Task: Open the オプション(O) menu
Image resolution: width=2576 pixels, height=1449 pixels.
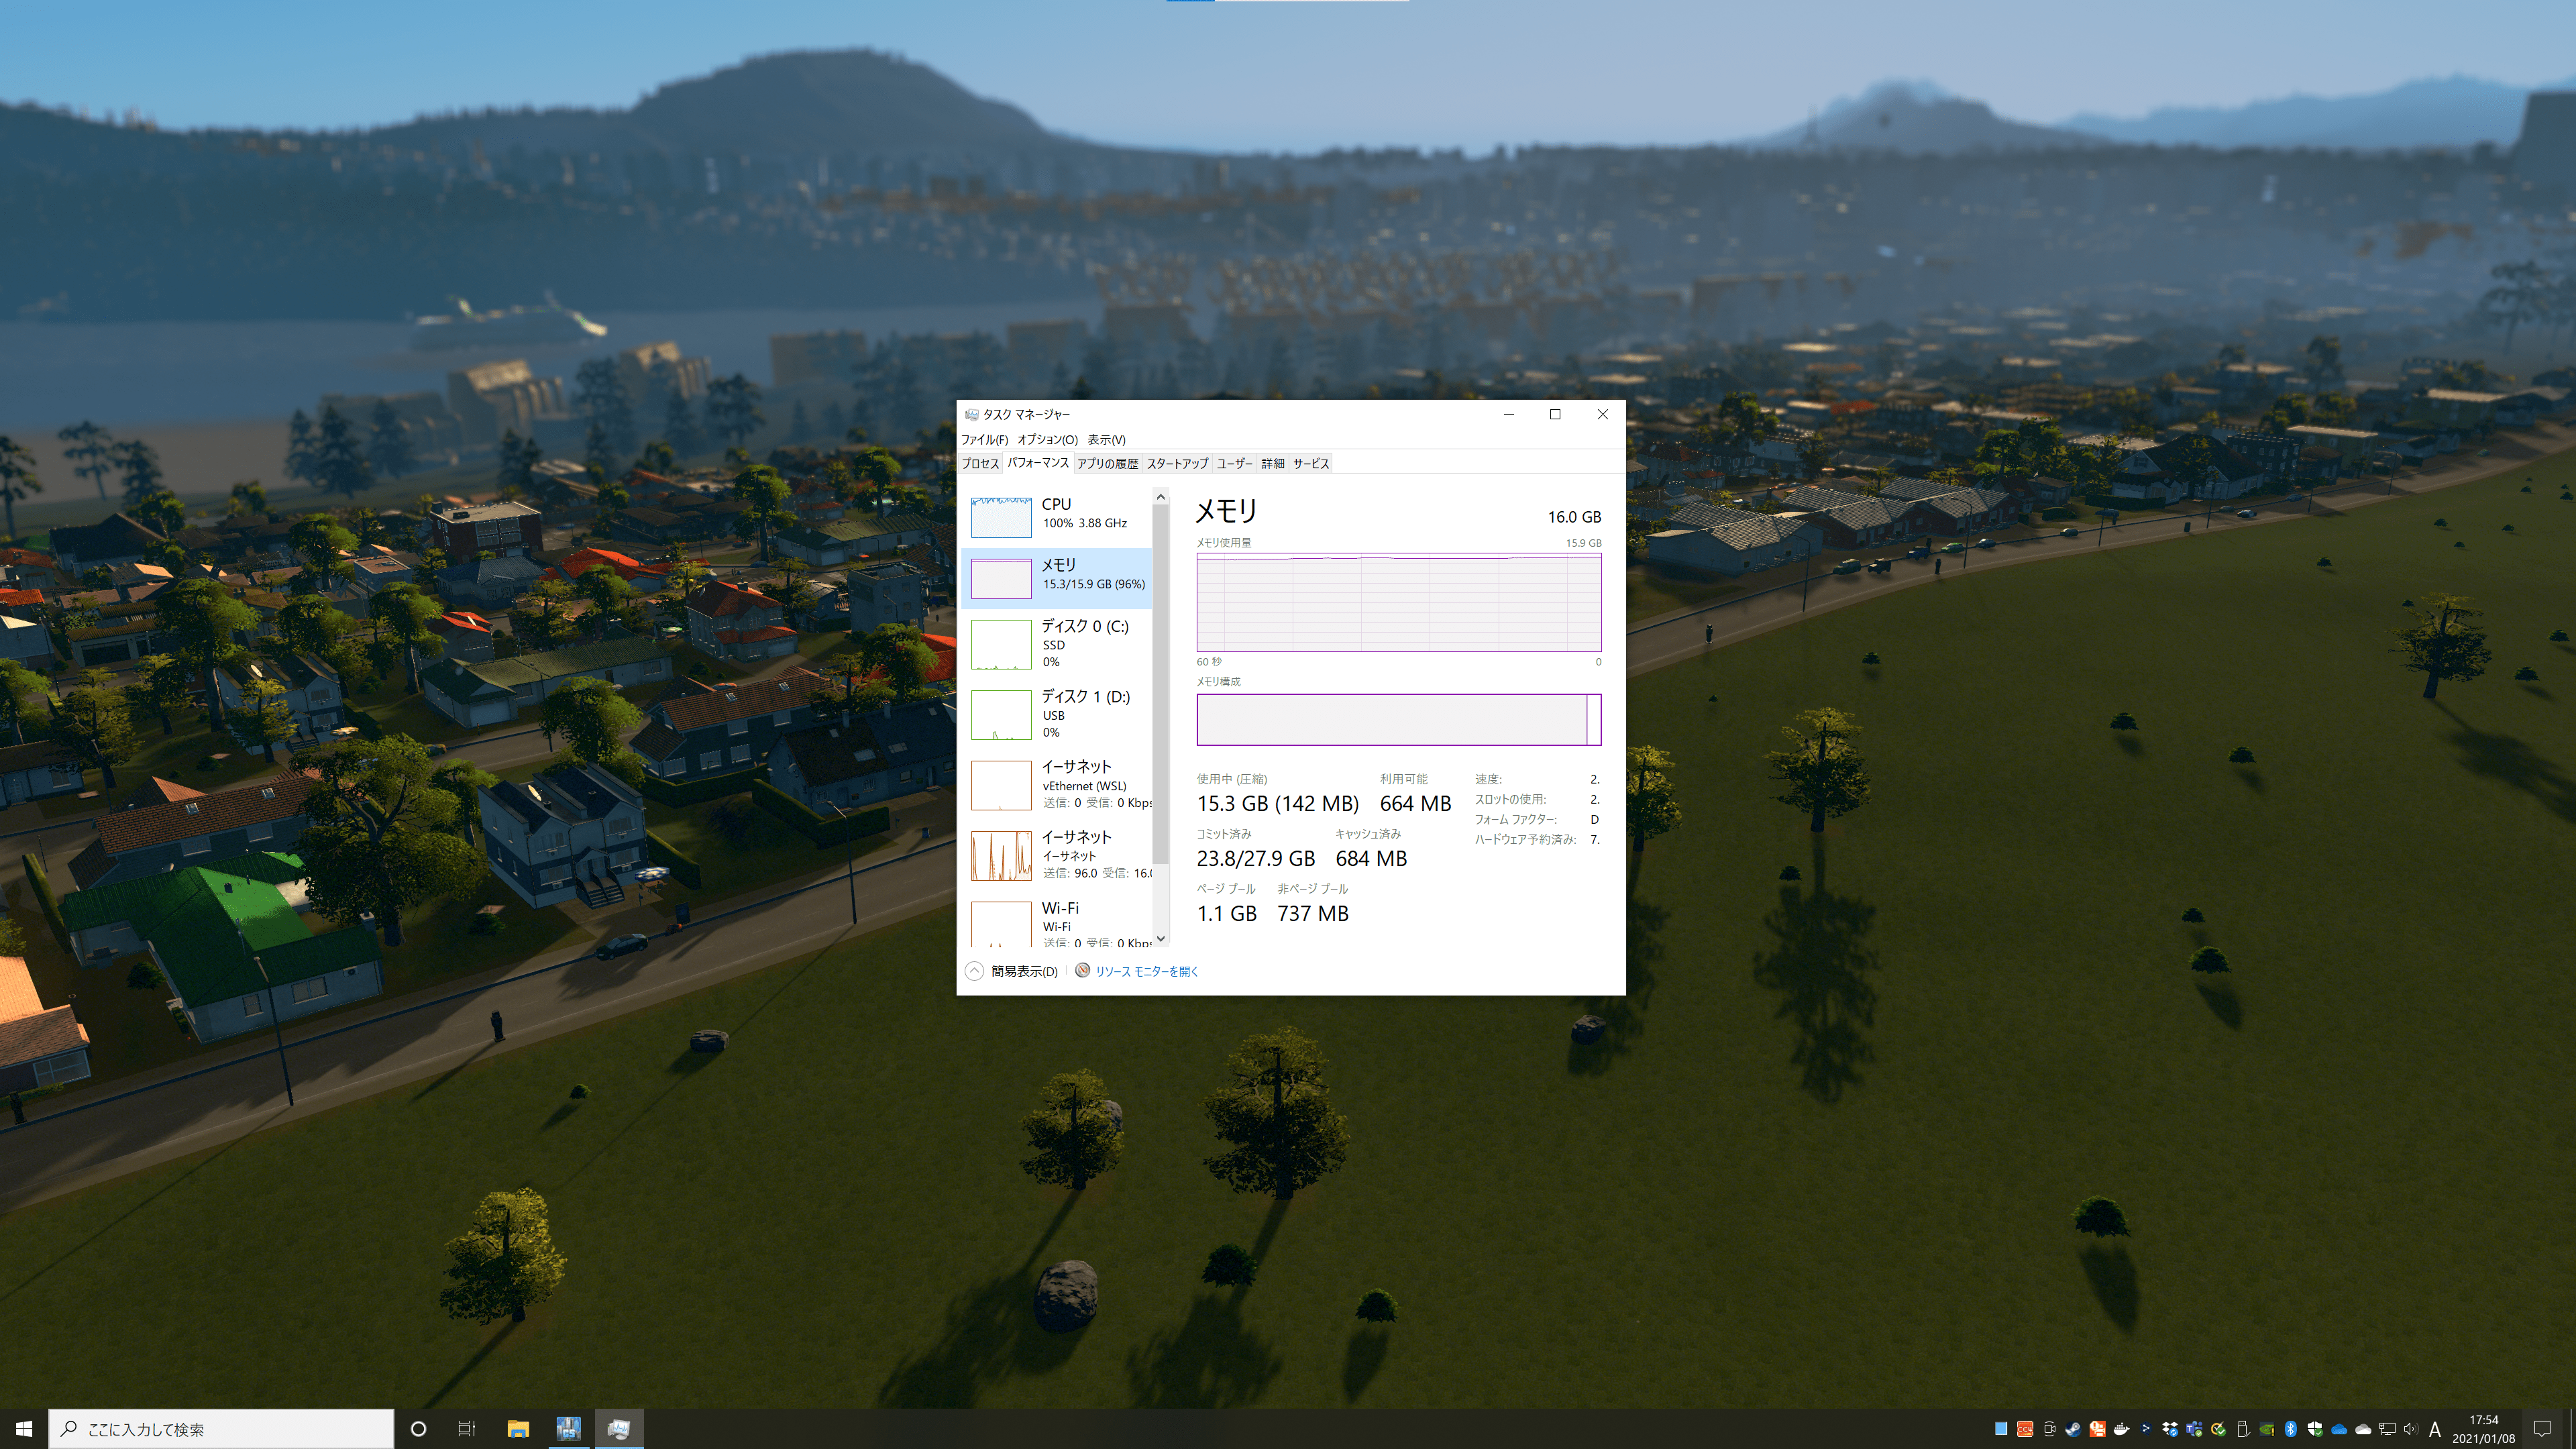Action: 1046,439
